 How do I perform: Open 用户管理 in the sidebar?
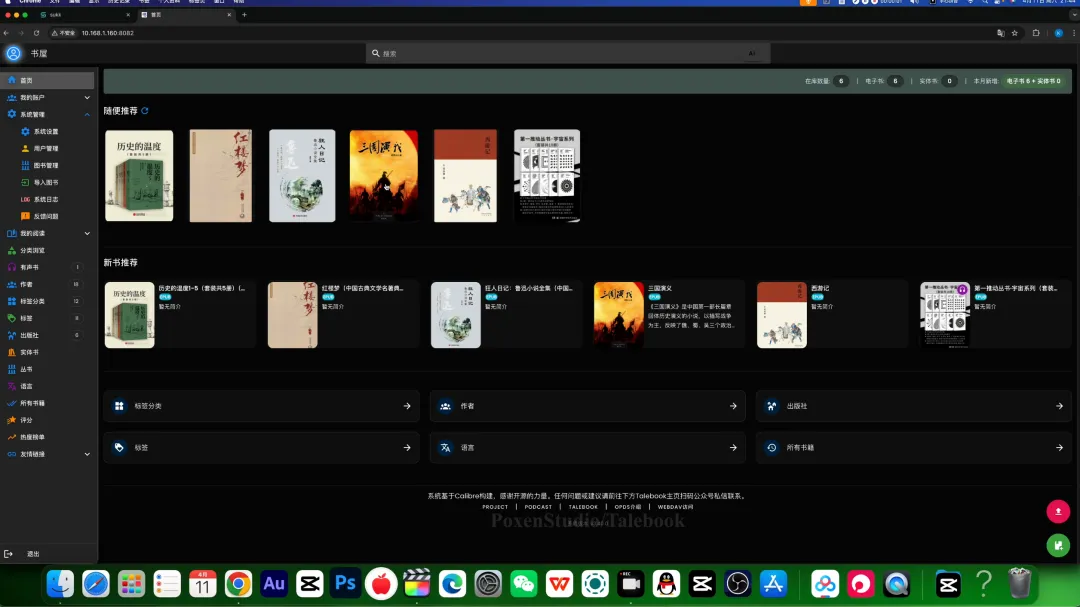point(48,148)
